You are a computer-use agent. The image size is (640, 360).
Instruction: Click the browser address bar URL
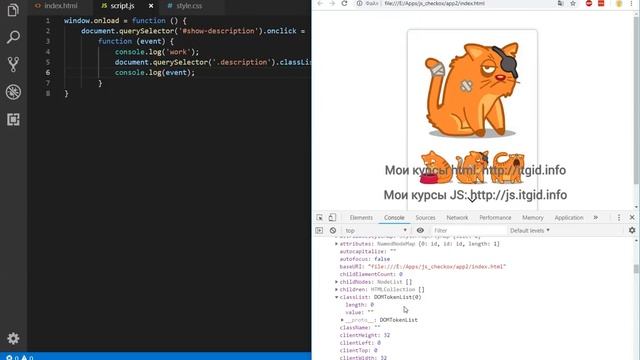[x=434, y=3]
